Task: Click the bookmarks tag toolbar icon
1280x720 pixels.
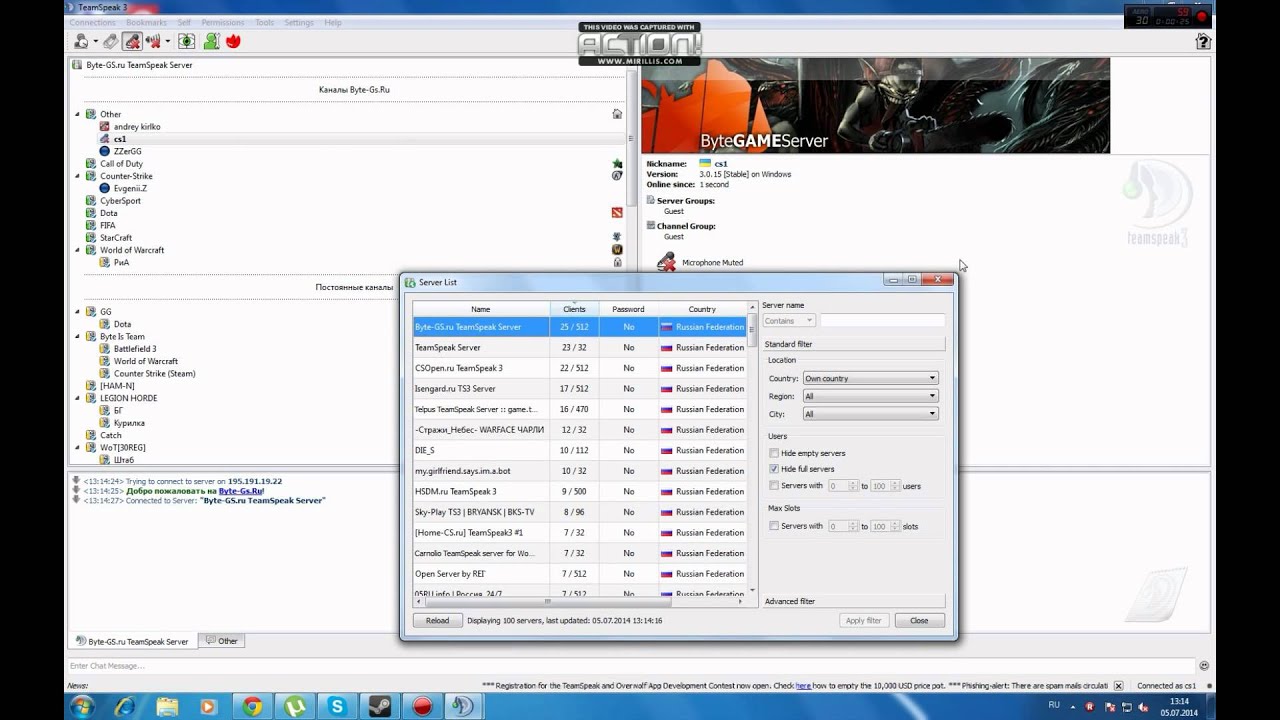Action: pyautogui.click(x=110, y=41)
